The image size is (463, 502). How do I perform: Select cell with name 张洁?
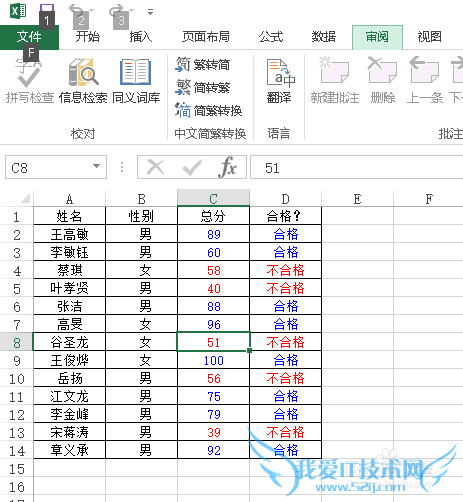pyautogui.click(x=69, y=306)
